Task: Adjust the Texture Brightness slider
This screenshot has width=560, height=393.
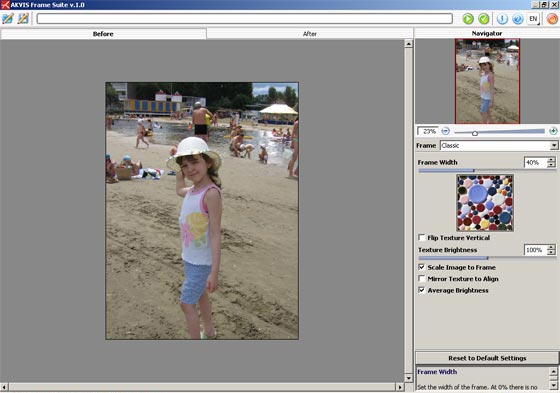Action: click(487, 258)
